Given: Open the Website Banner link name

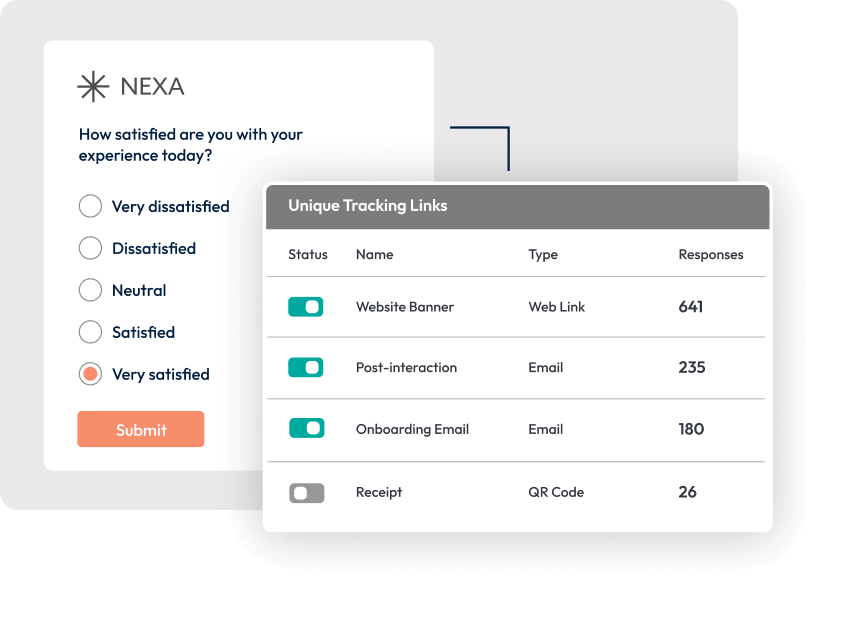Looking at the screenshot, I should [x=405, y=307].
